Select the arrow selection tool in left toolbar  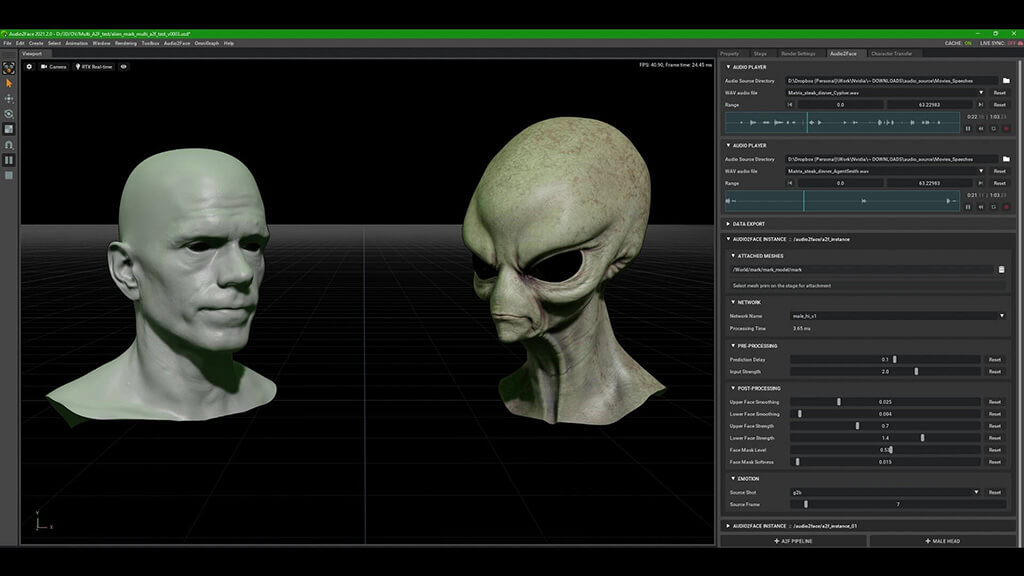tap(9, 83)
